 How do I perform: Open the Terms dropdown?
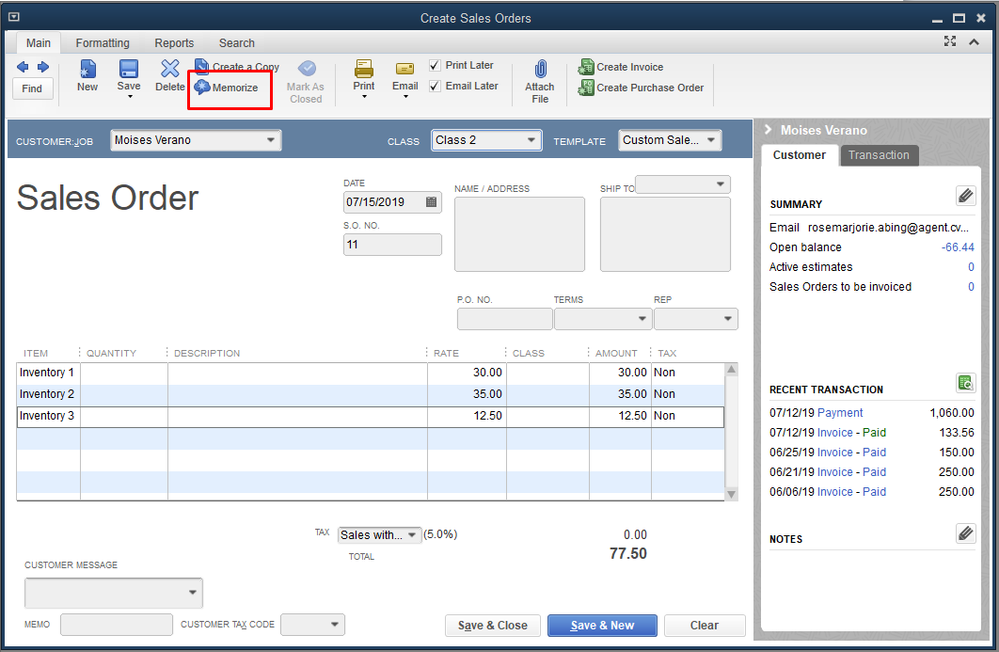click(x=642, y=319)
